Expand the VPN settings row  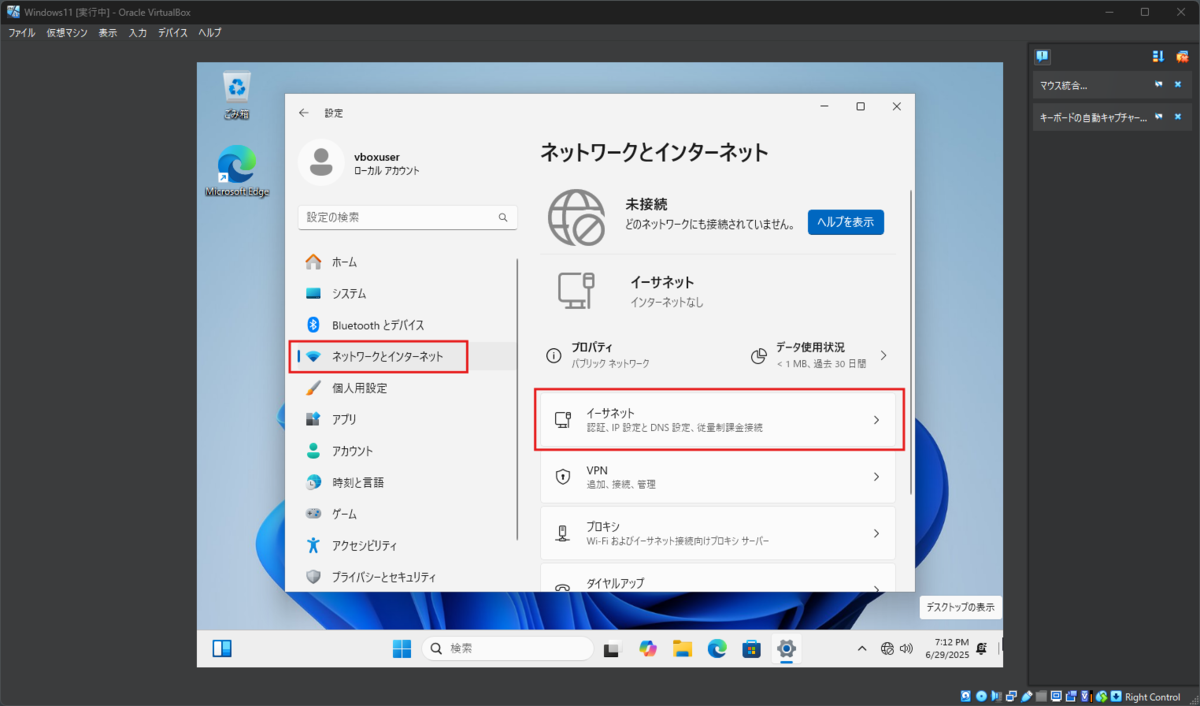718,477
